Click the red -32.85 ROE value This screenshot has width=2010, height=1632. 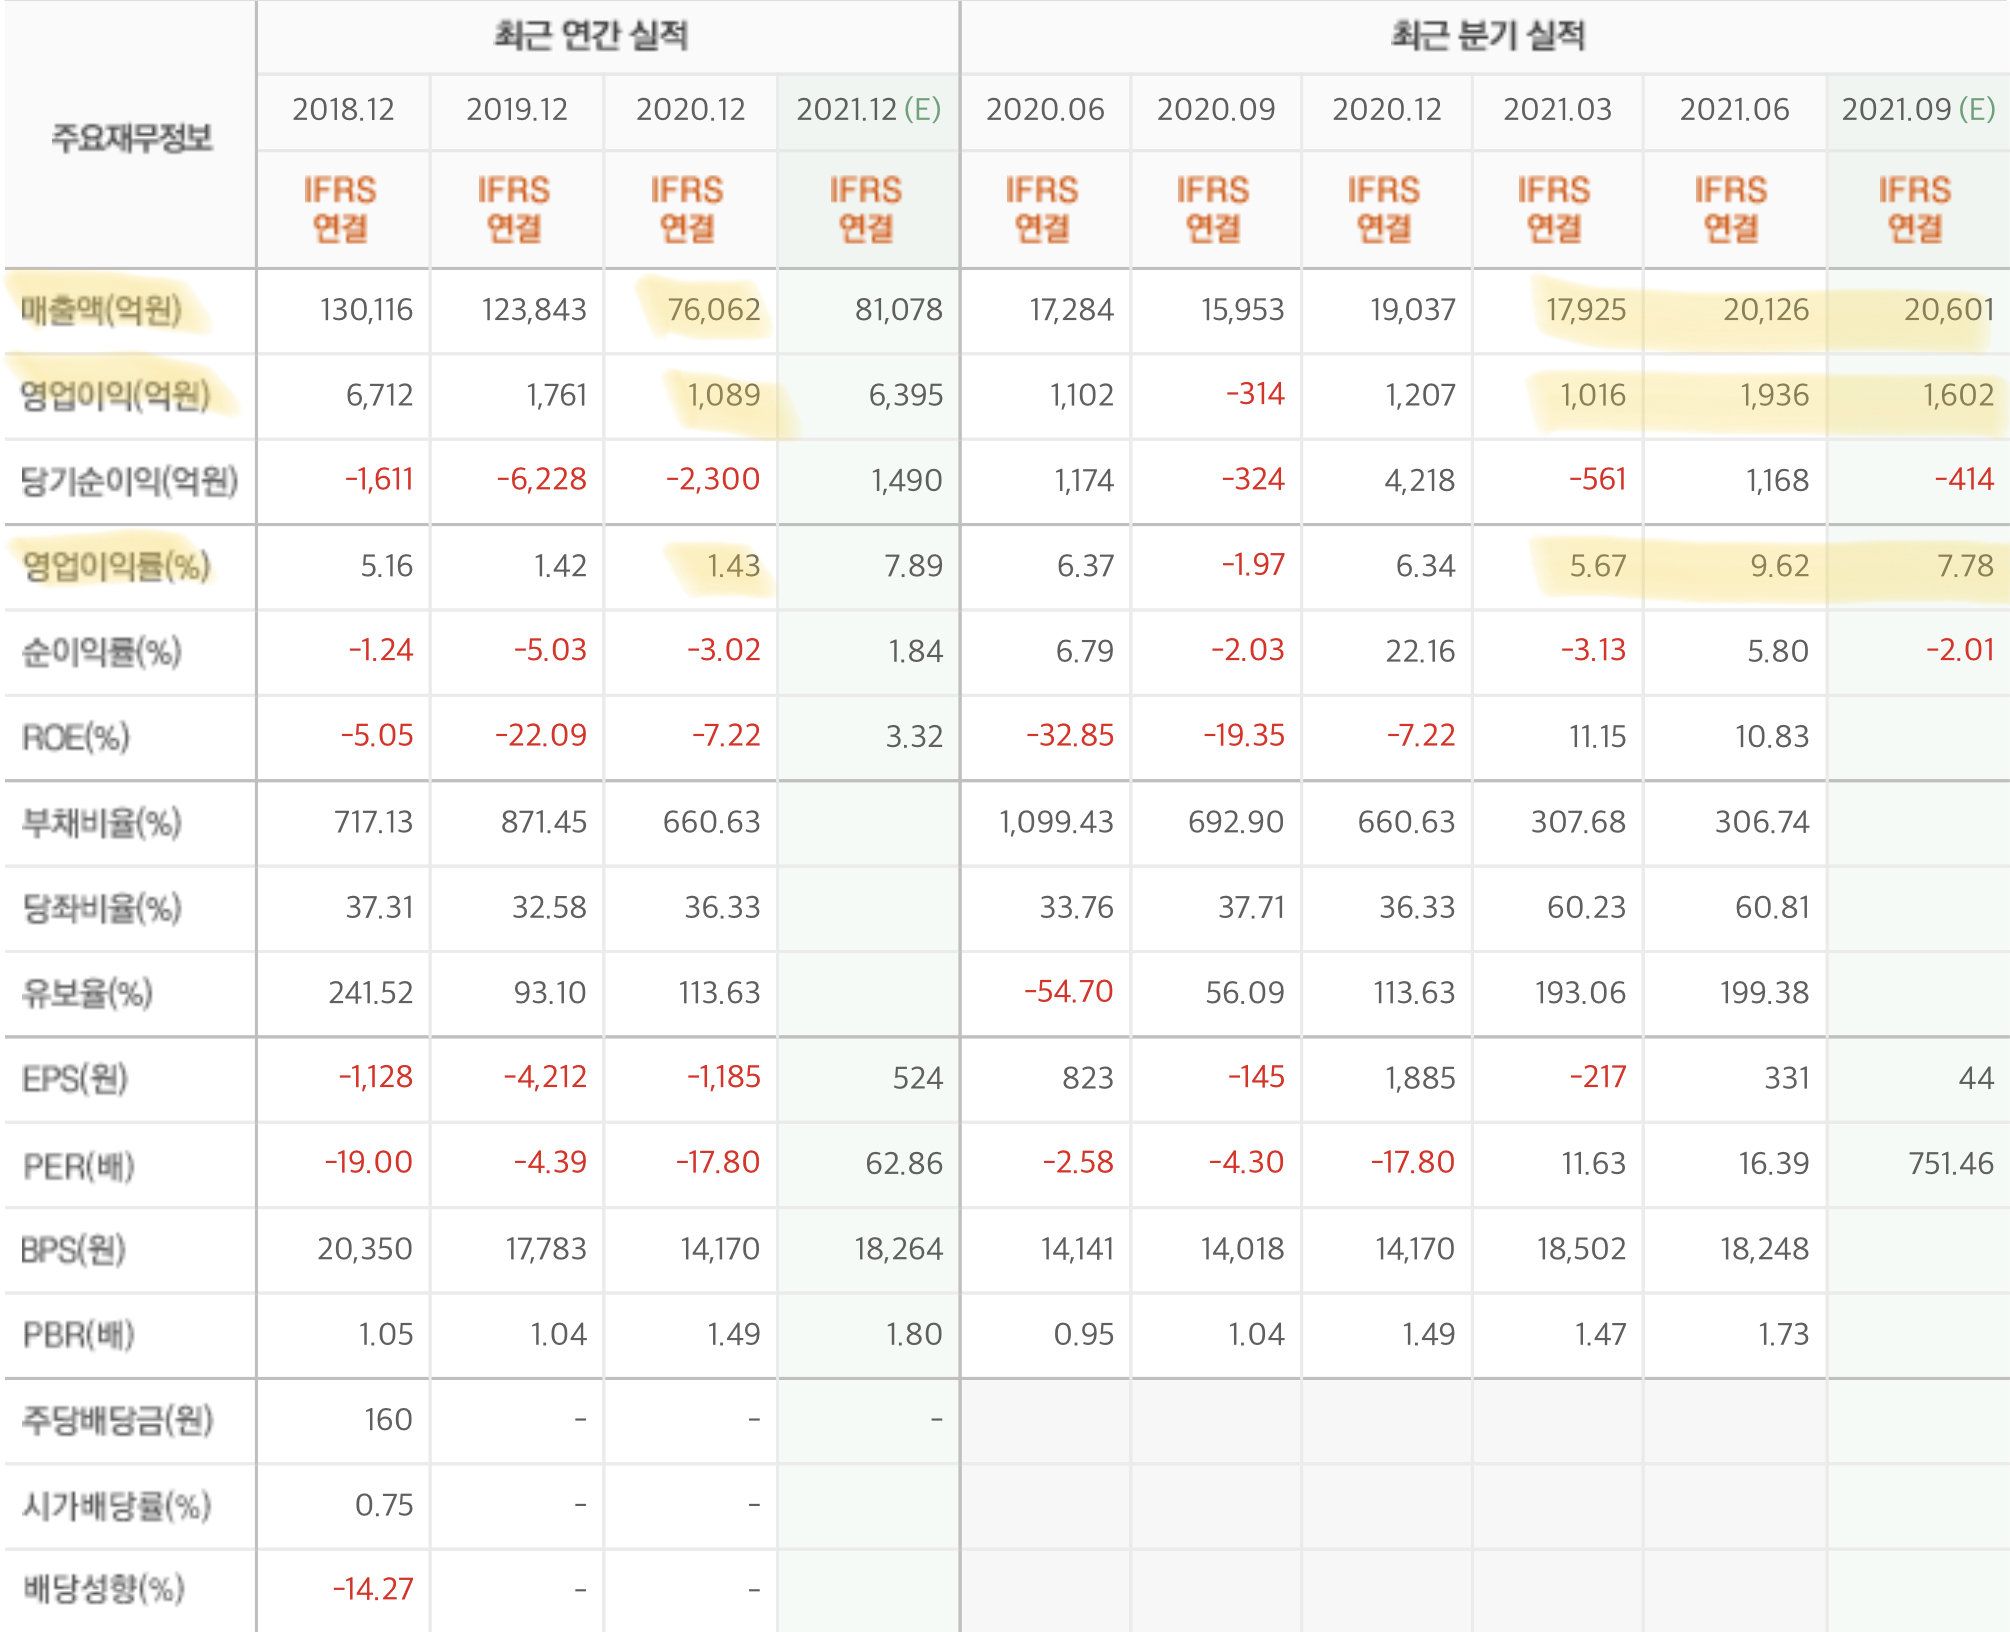click(1070, 737)
